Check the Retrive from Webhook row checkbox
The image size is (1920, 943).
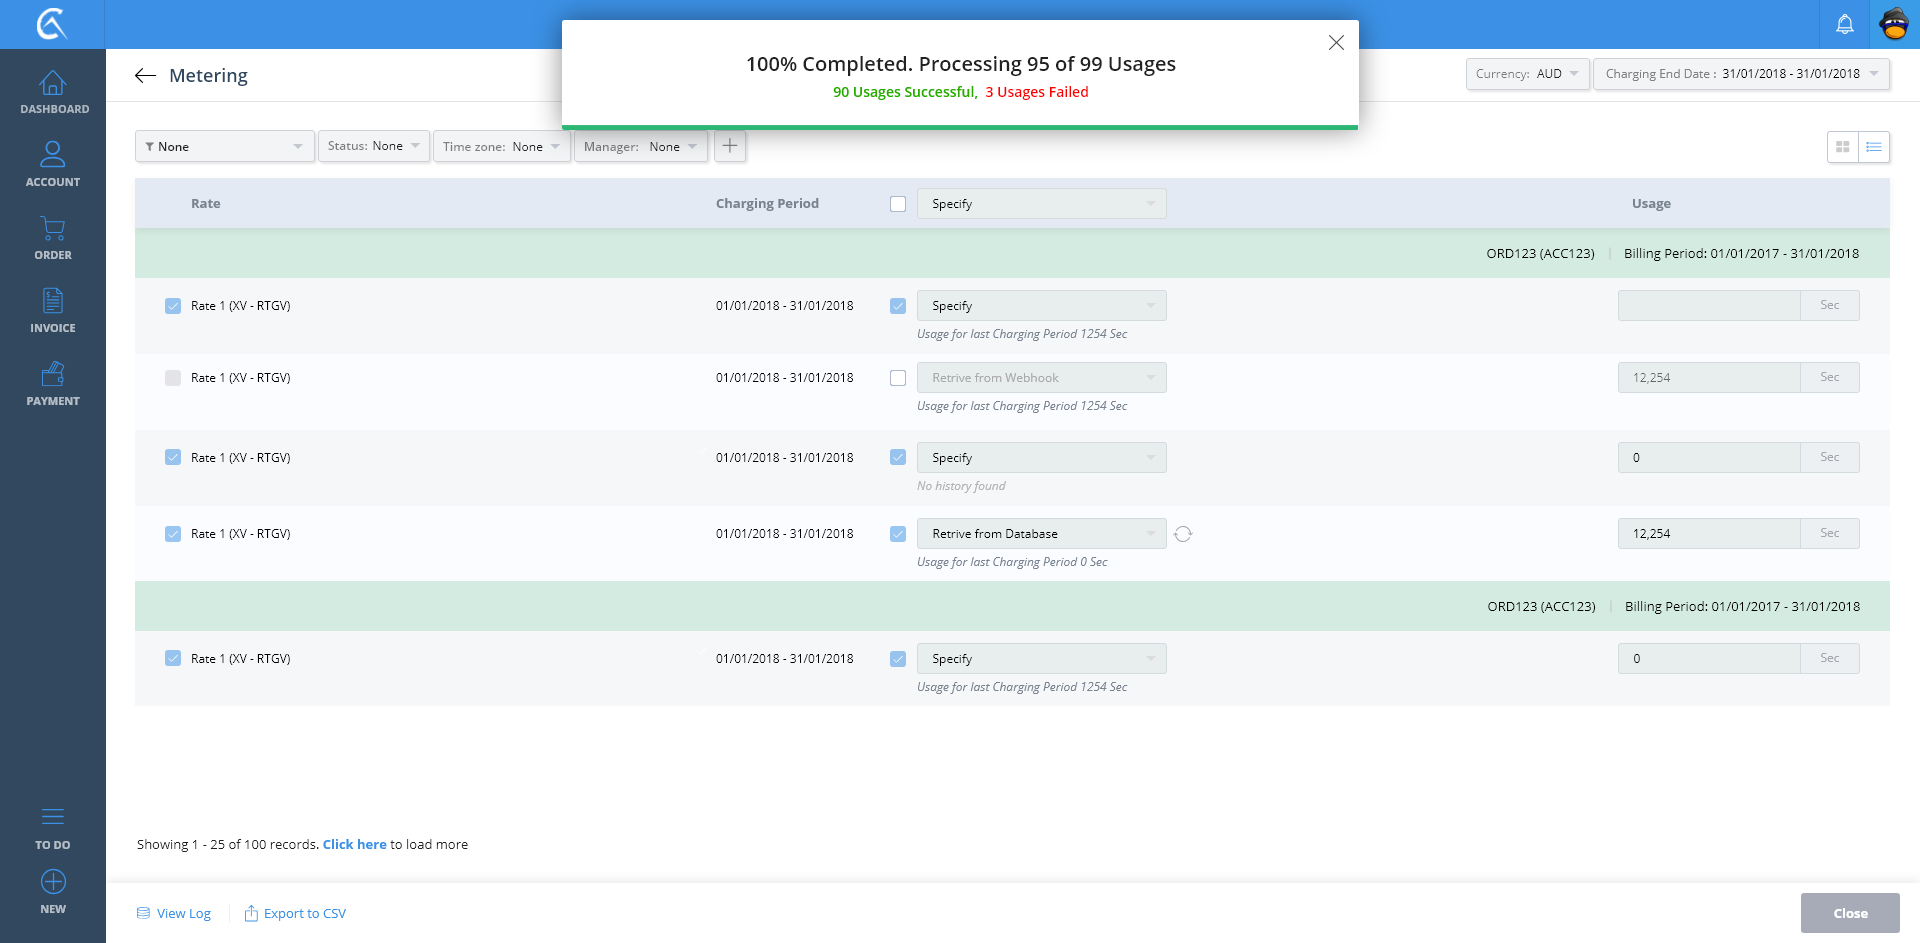pos(898,378)
